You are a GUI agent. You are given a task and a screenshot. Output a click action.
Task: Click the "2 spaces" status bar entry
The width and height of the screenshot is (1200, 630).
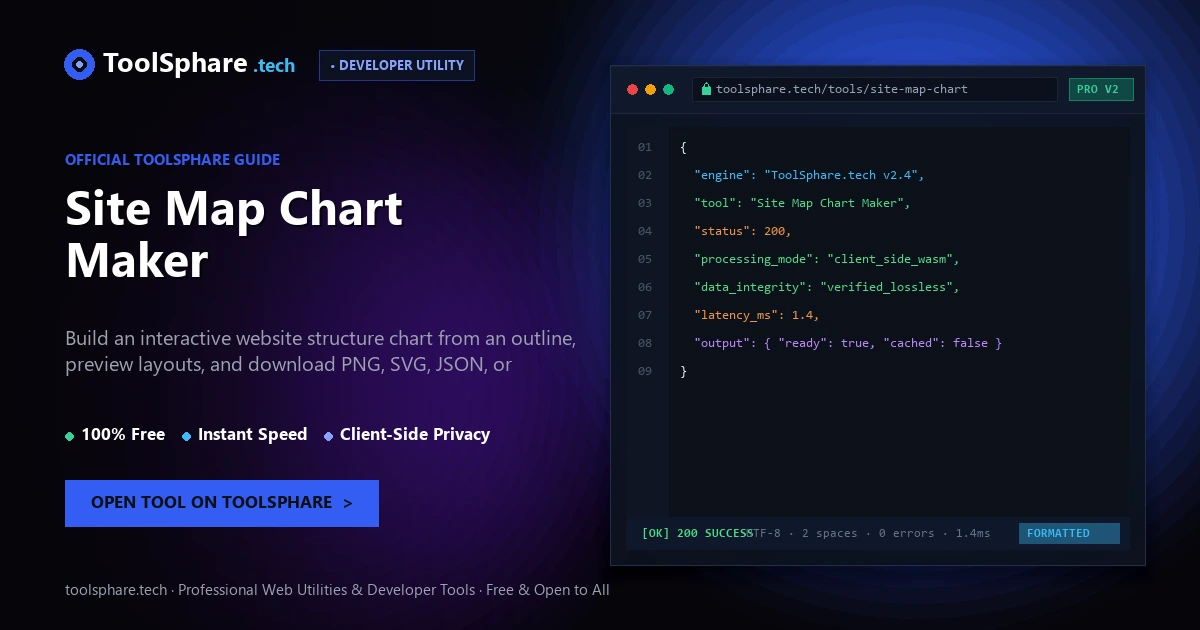[830, 533]
